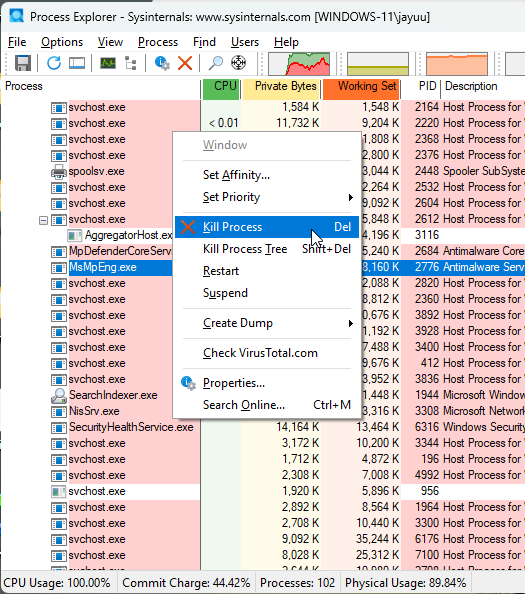Click the Find Handle or DLL magnifier icon
The height and width of the screenshot is (594, 525).
coord(216,63)
